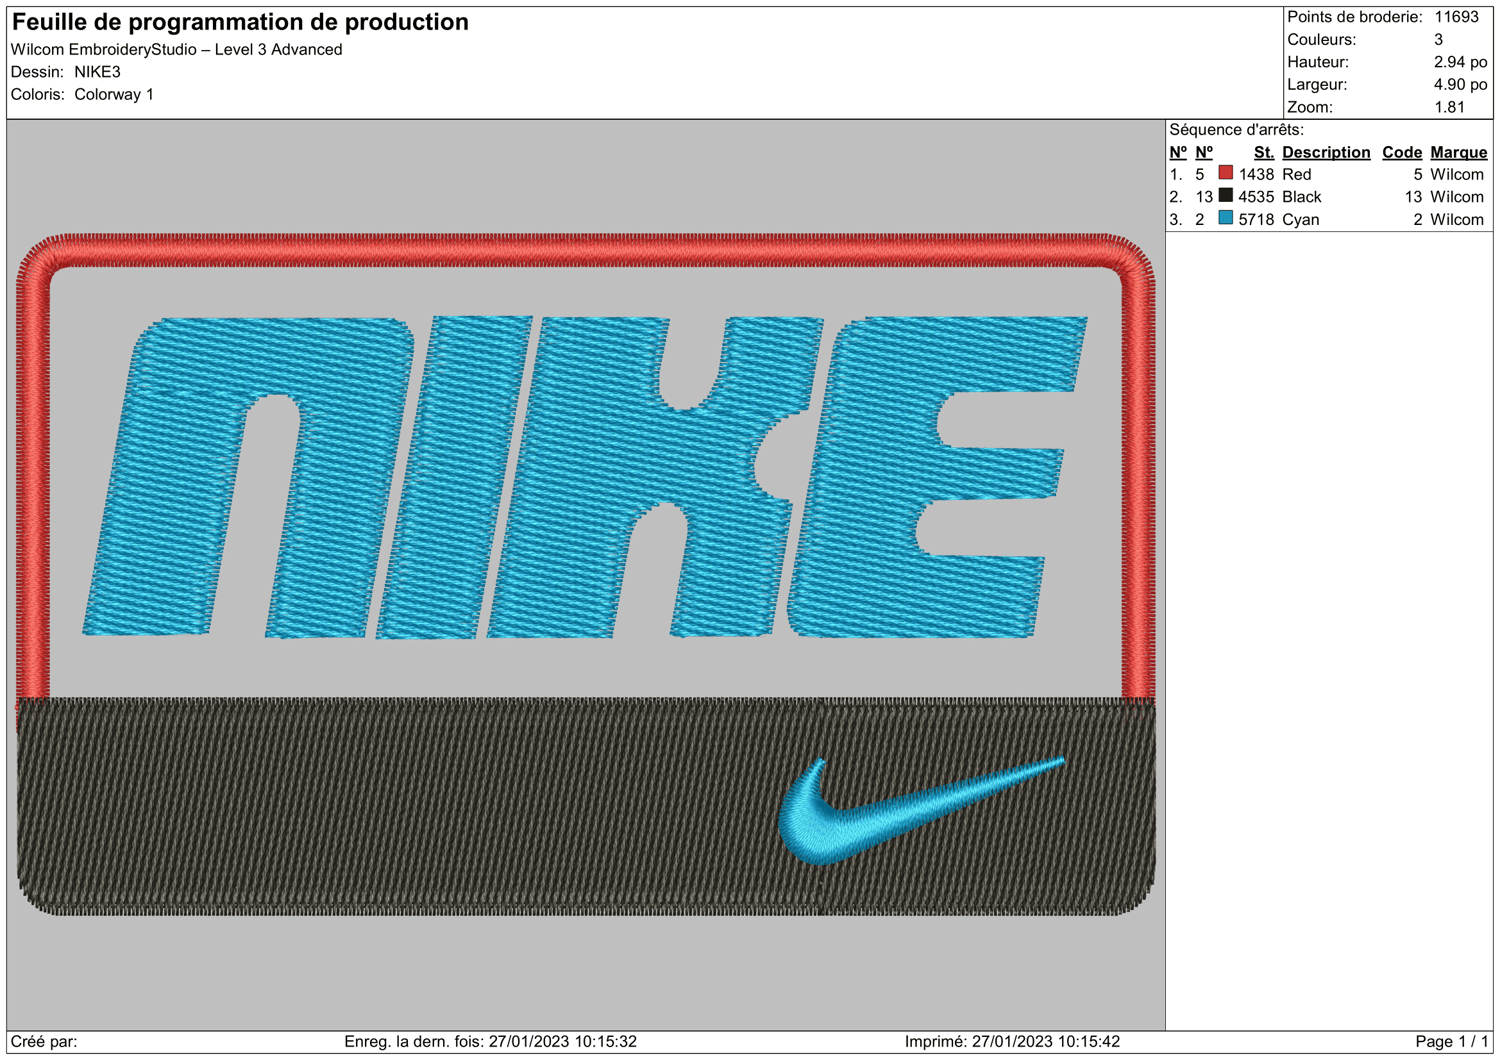
Task: Click the 'Enreg. la dern. fois' timestamp
Action: [x=490, y=1042]
